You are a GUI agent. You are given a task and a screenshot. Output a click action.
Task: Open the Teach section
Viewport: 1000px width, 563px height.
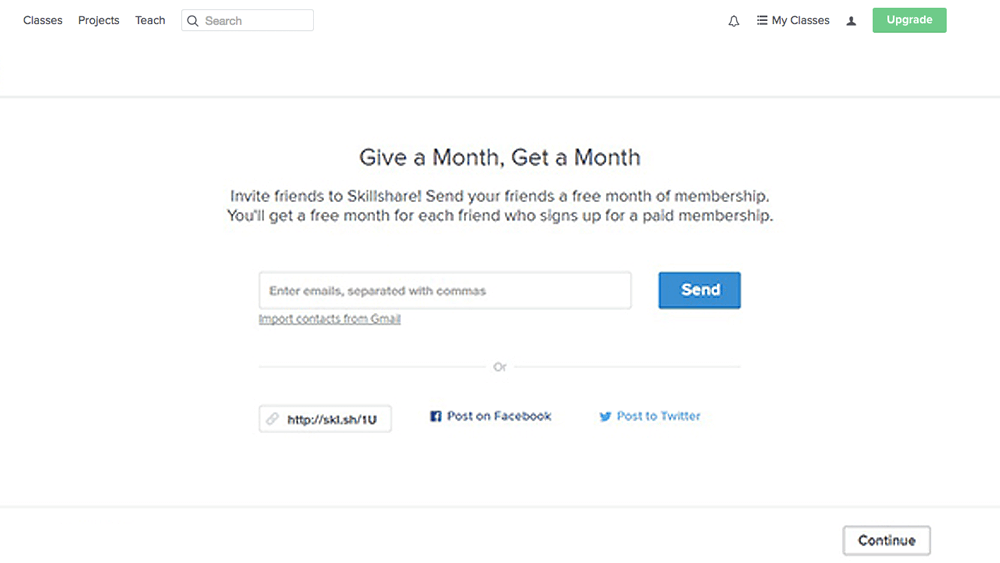point(150,20)
